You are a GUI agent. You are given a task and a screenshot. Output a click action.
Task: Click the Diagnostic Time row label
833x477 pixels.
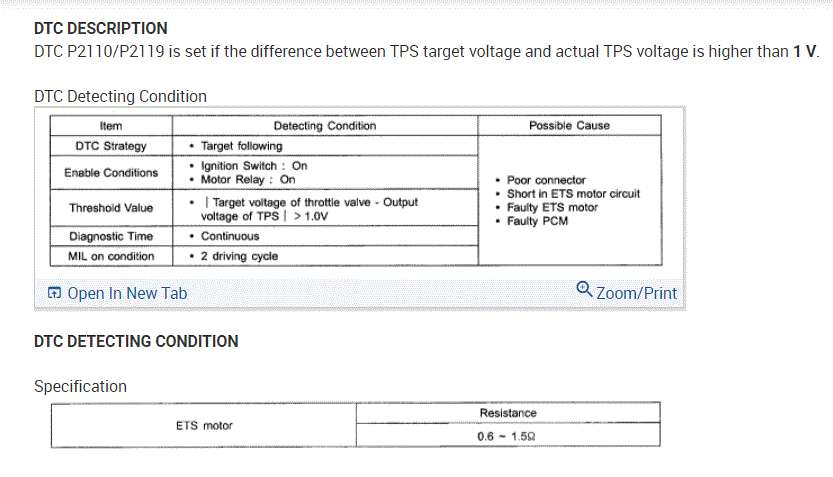coord(111,237)
